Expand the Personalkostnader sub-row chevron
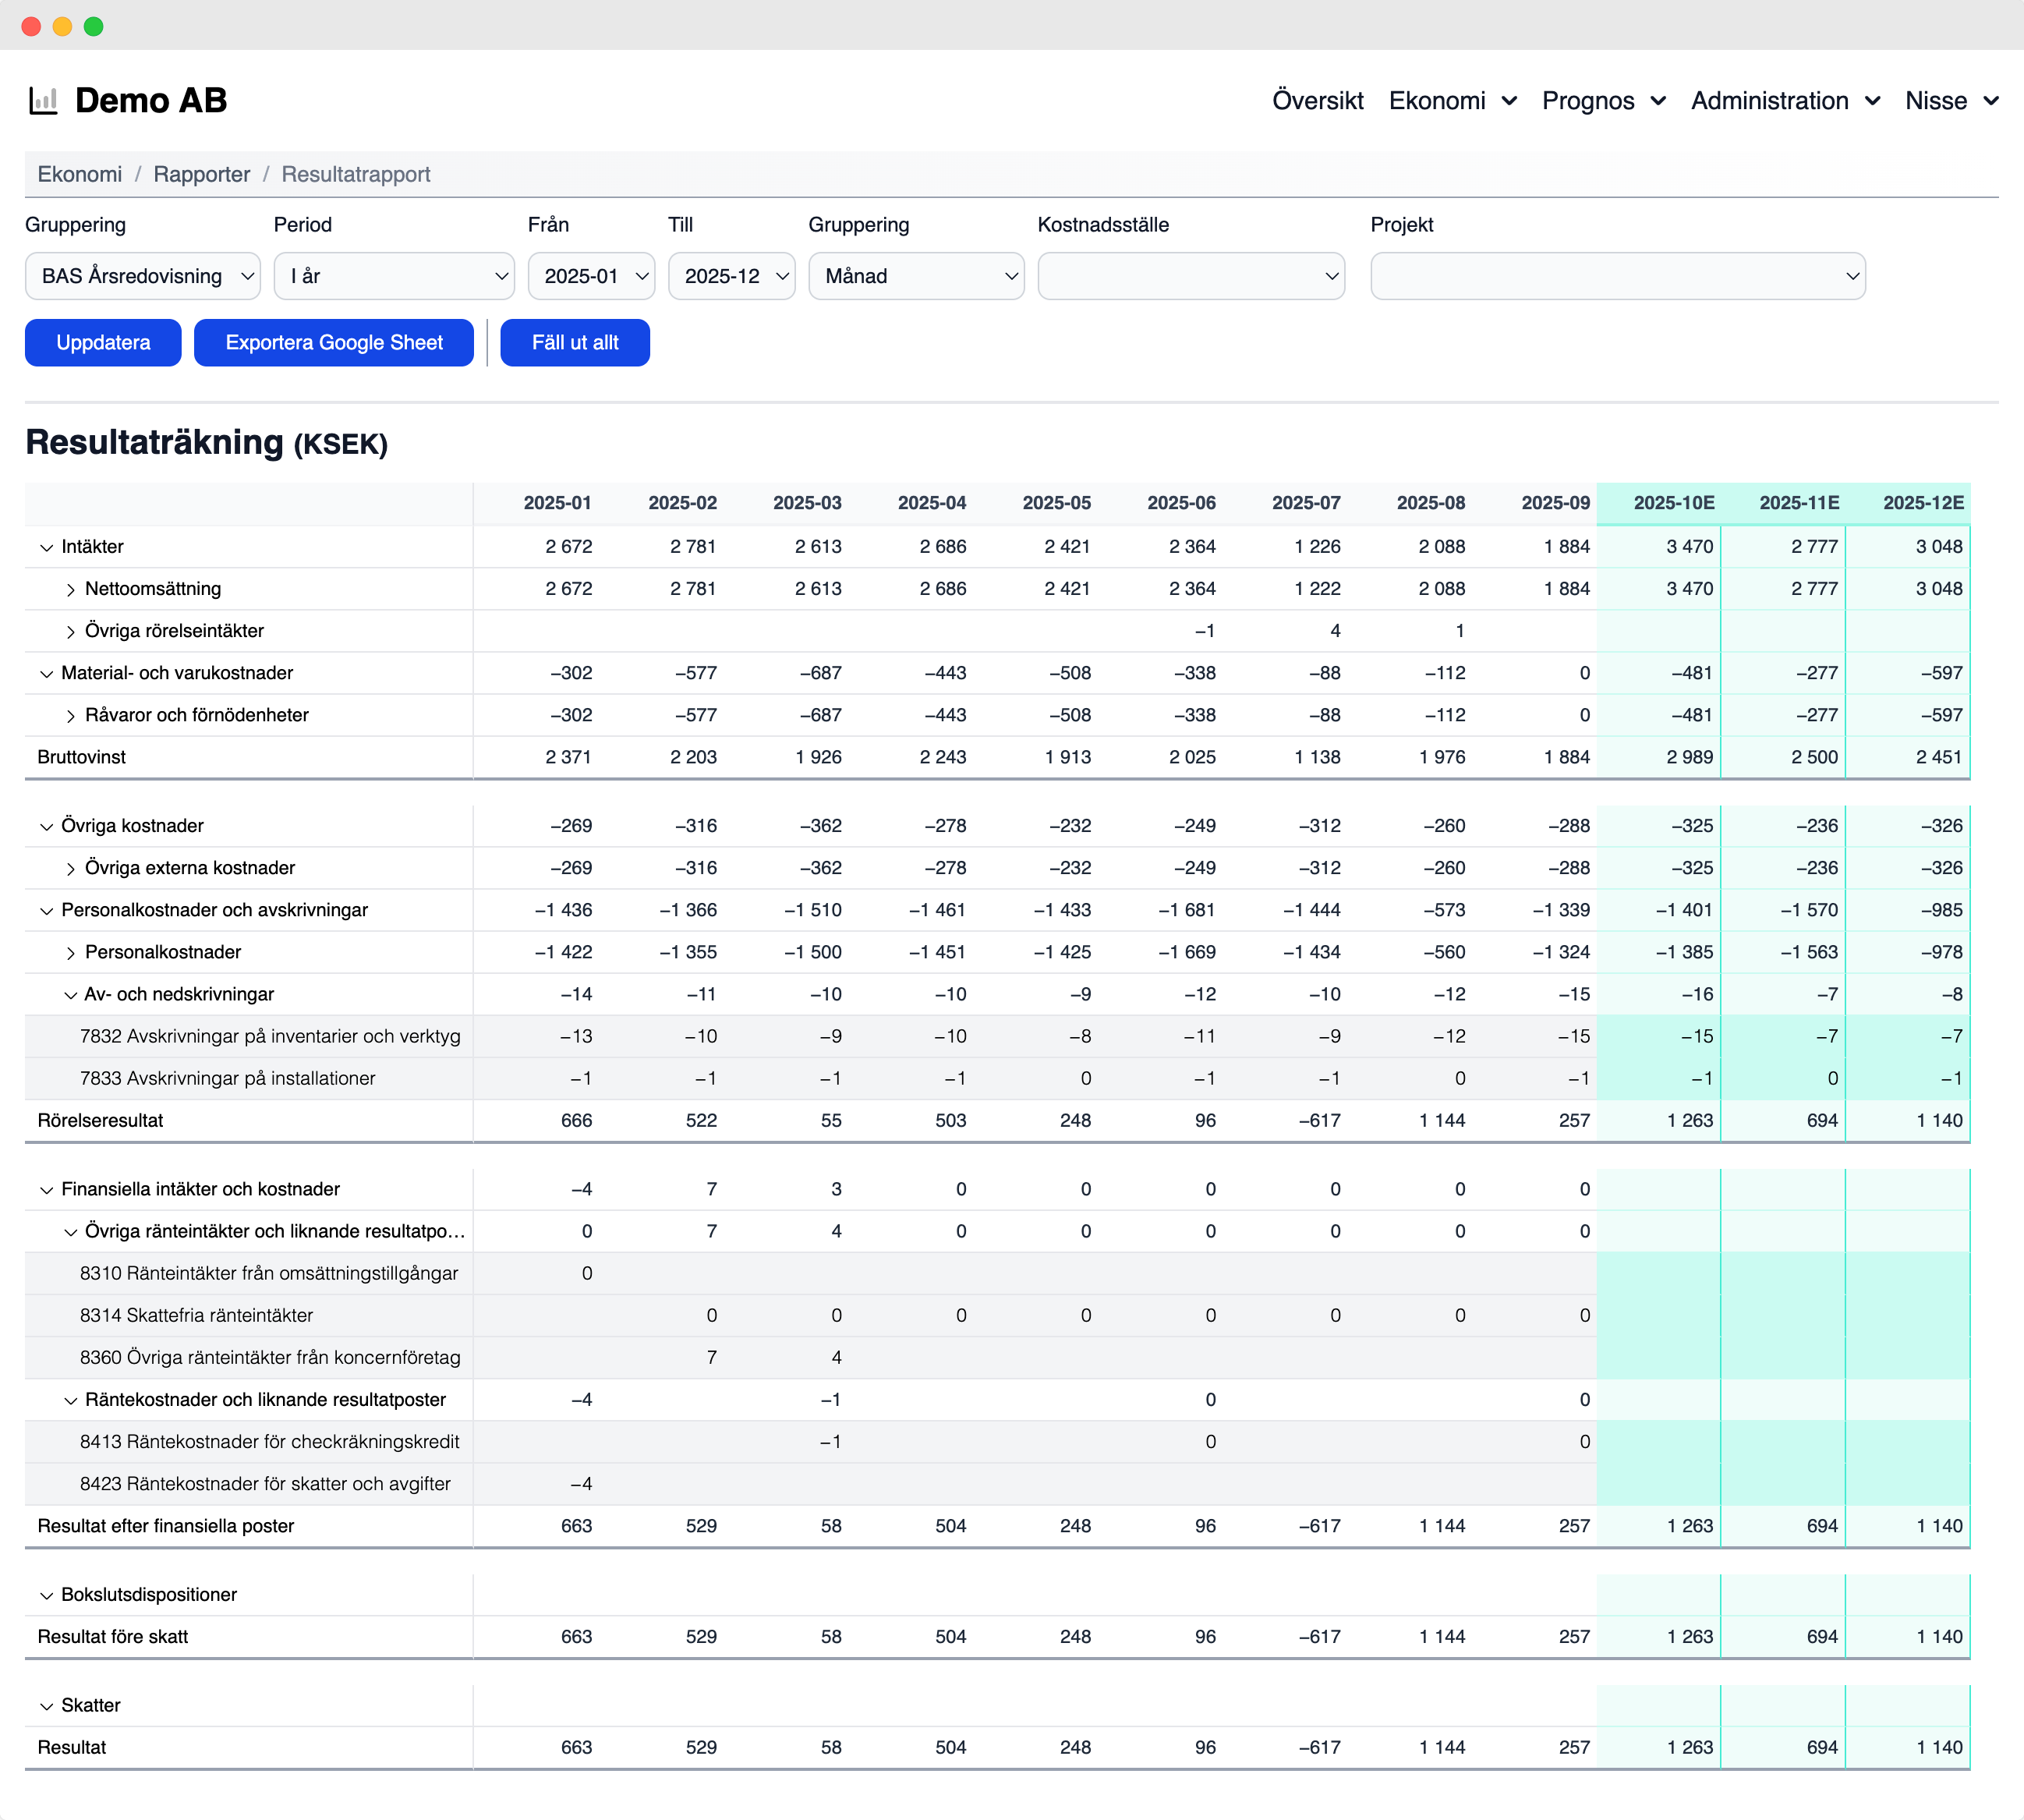Viewport: 2024px width, 1820px height. pos(70,953)
